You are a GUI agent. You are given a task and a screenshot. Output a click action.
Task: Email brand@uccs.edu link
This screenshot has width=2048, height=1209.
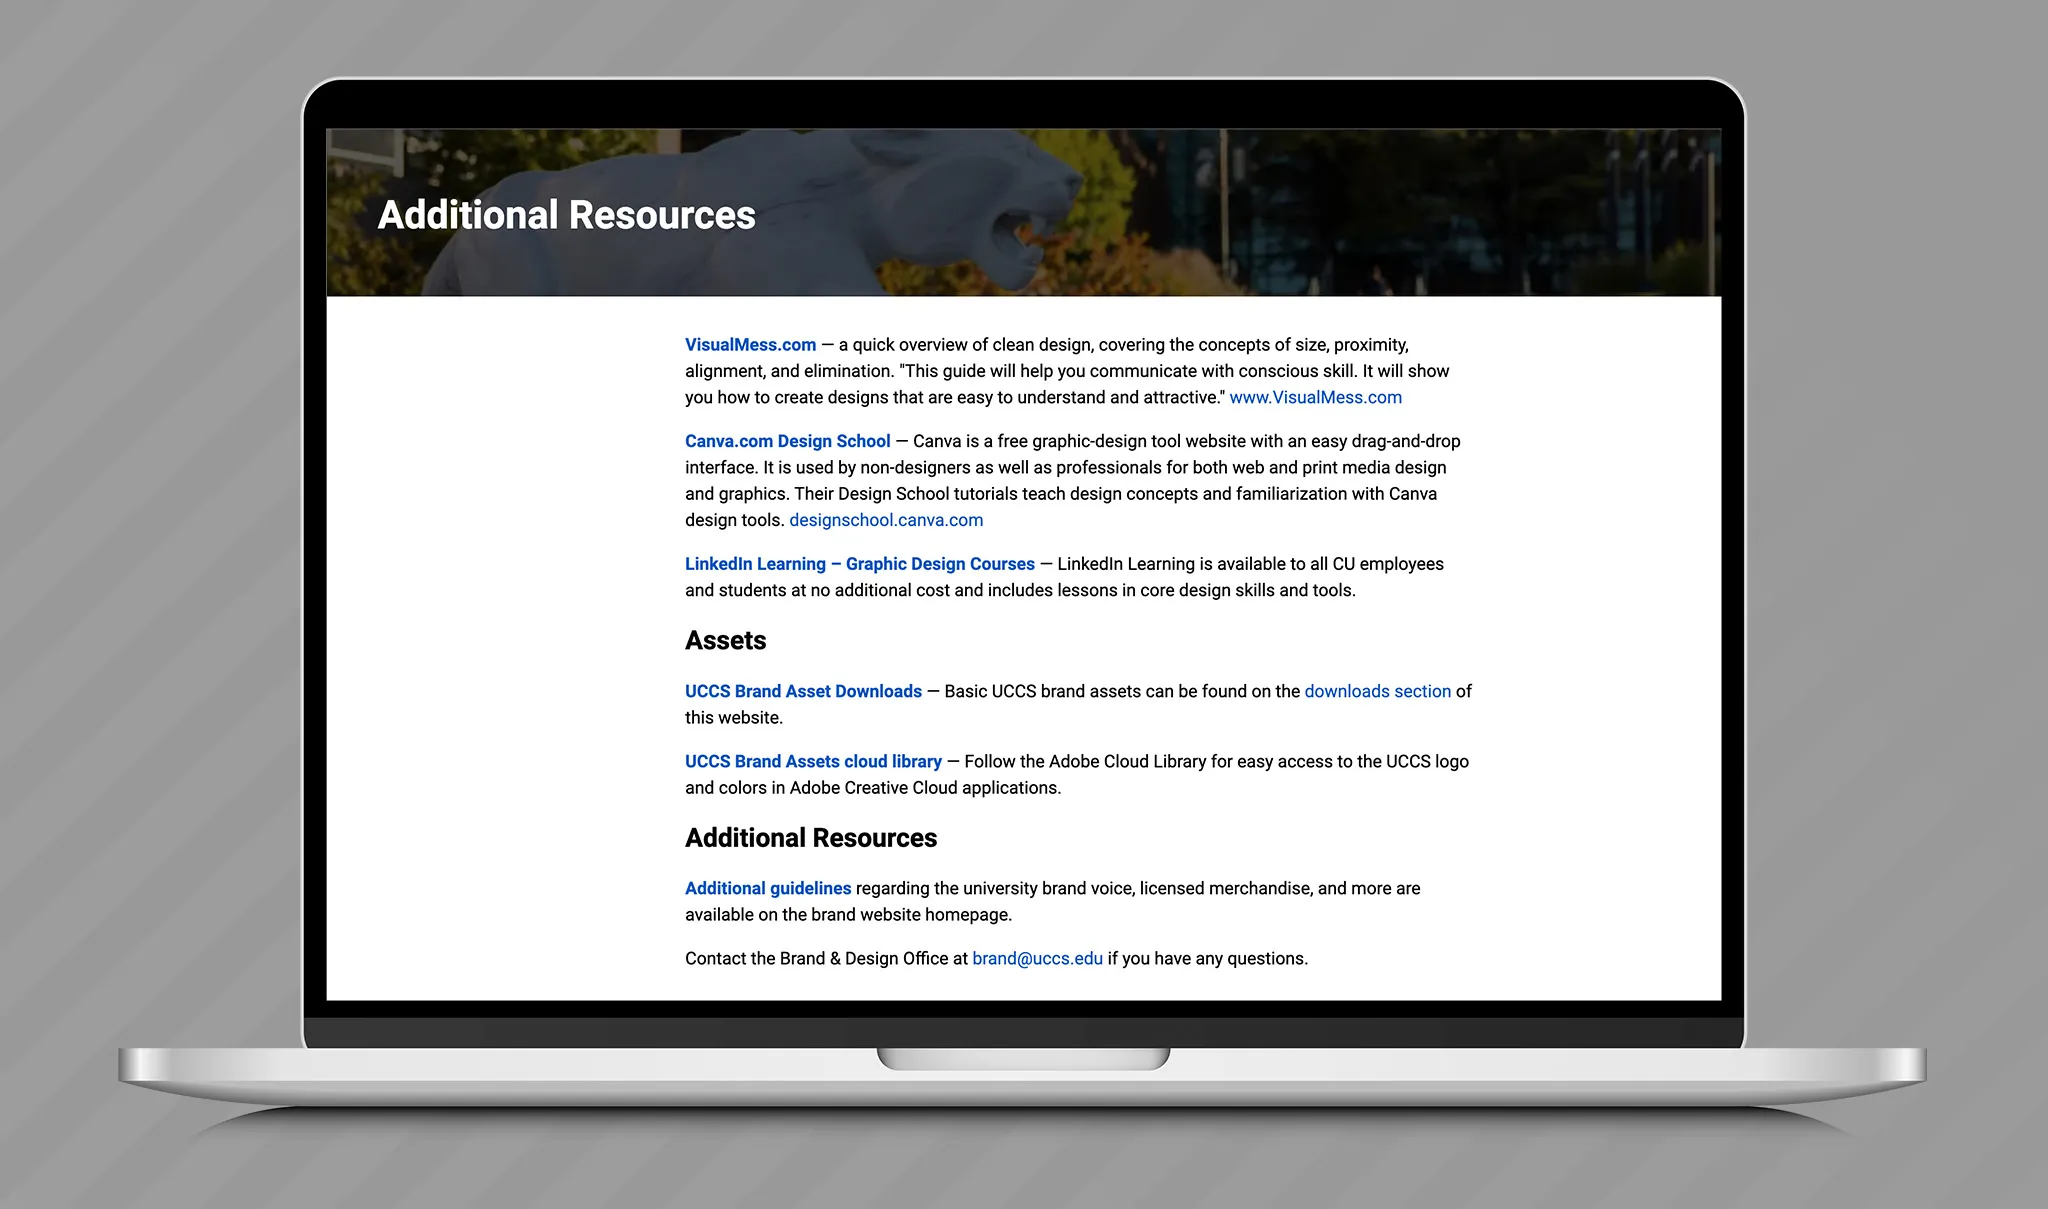[1037, 958]
